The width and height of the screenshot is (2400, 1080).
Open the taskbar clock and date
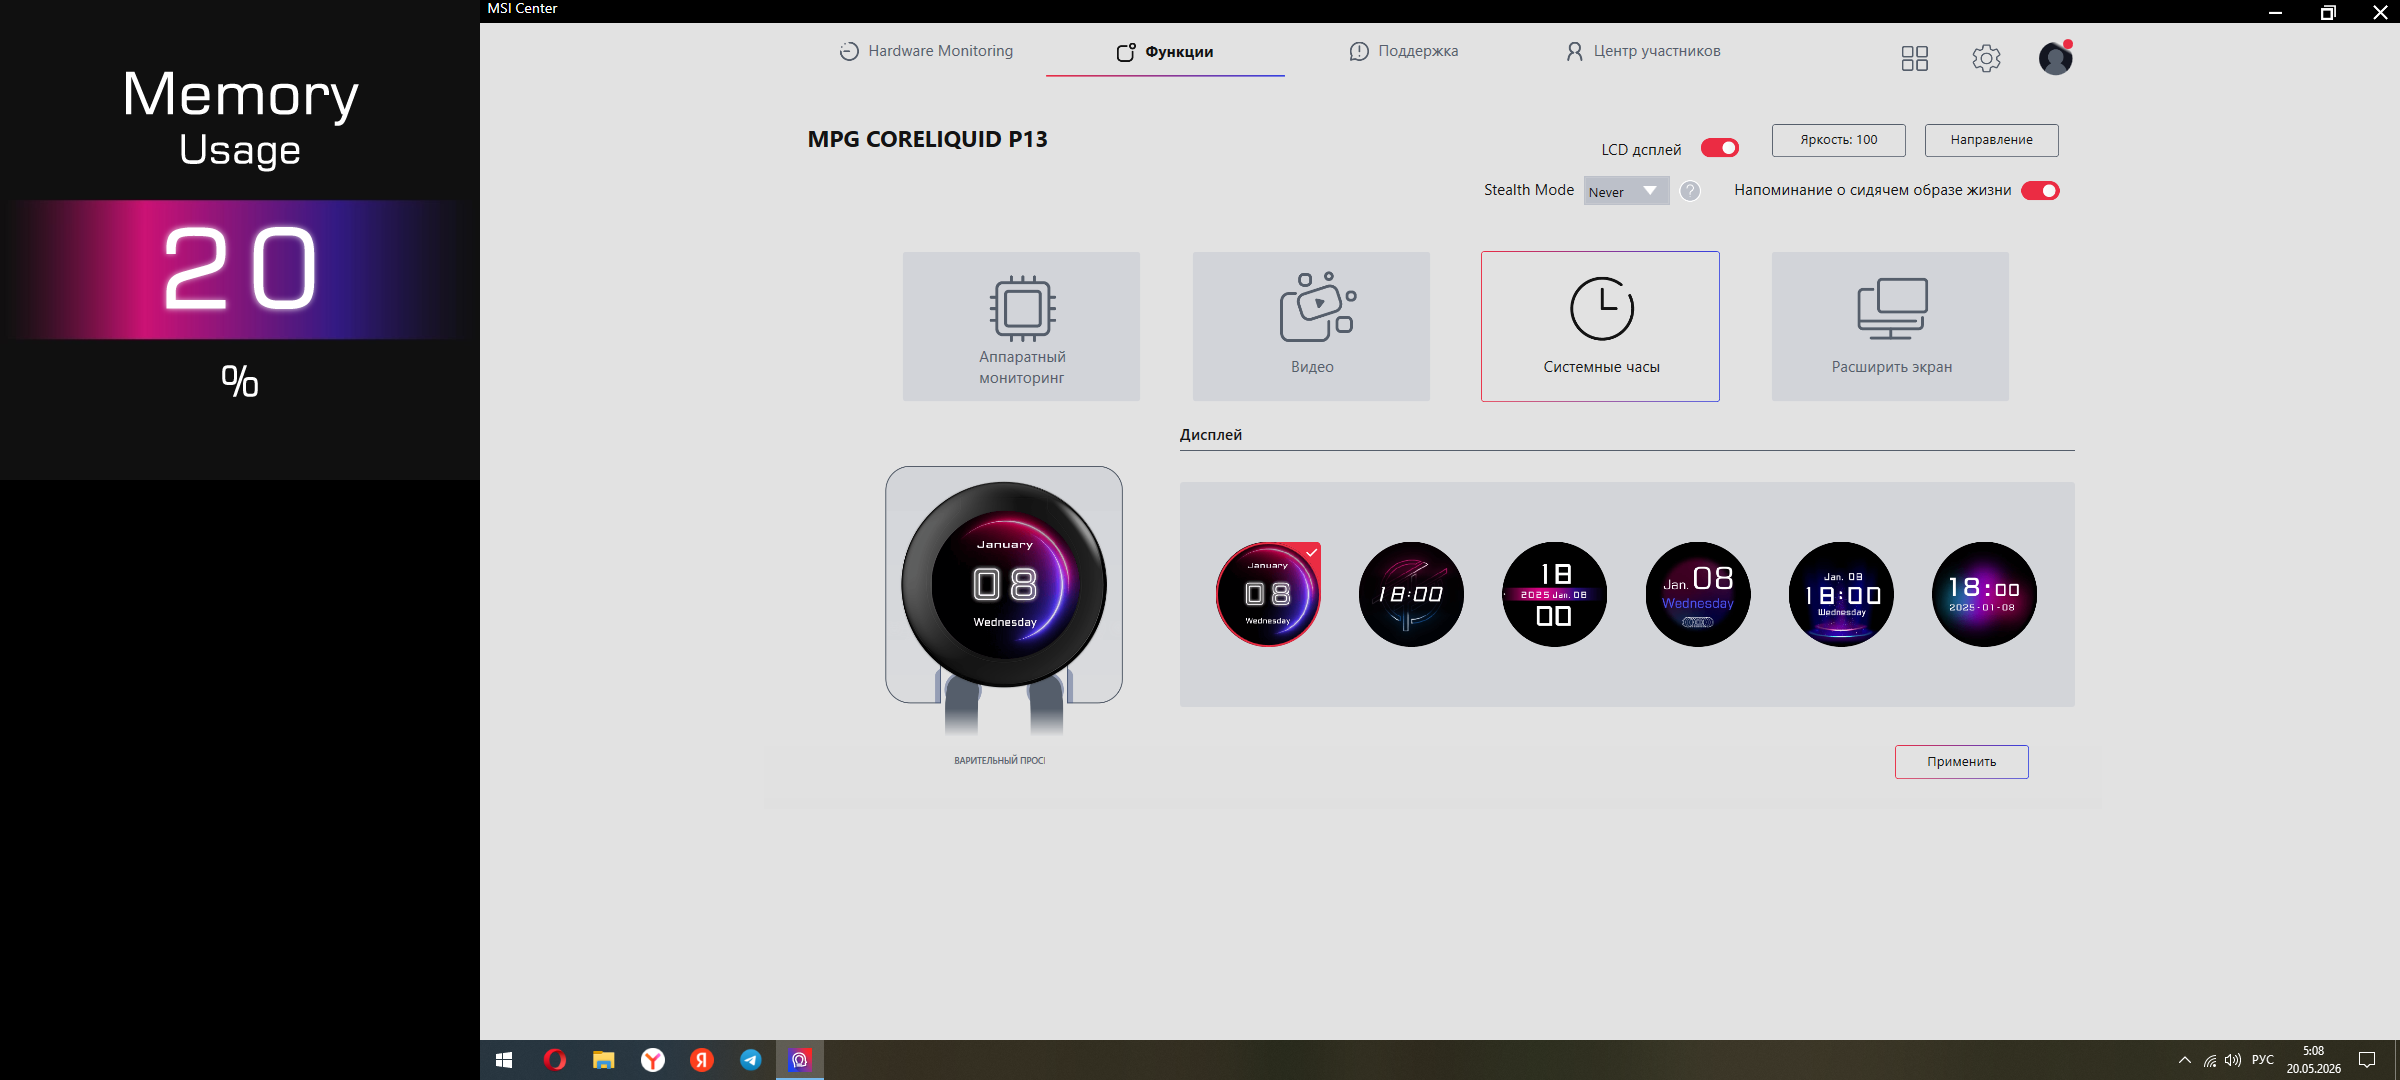click(2314, 1060)
